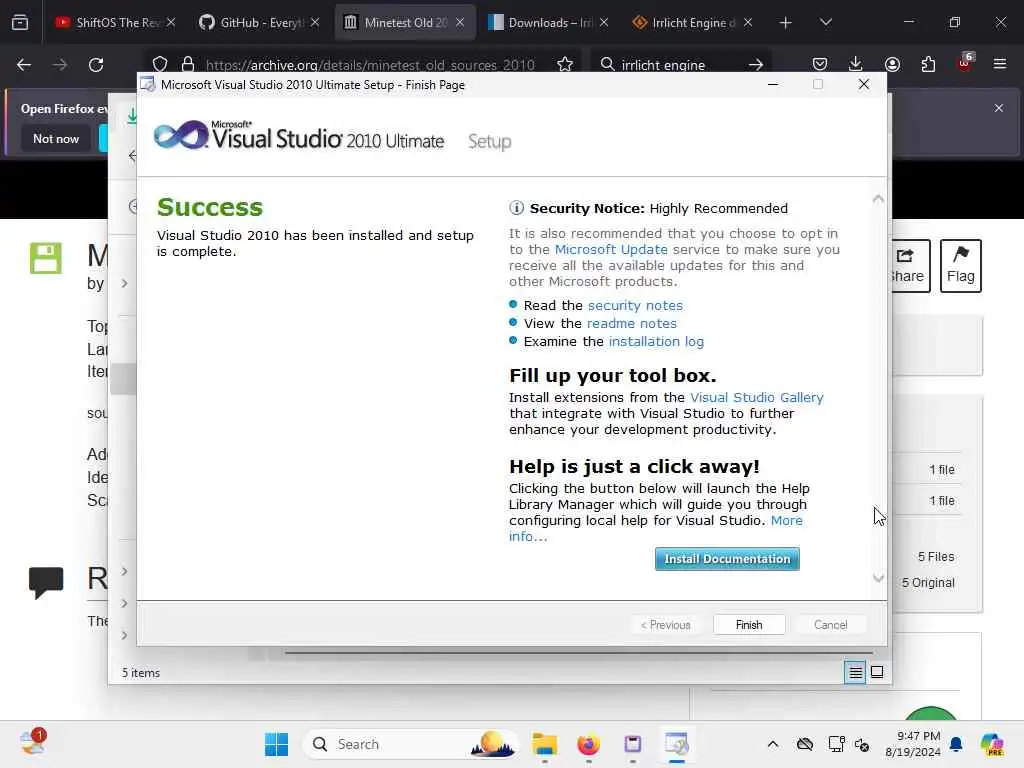Click the Flag button on archive page

pyautogui.click(x=960, y=265)
